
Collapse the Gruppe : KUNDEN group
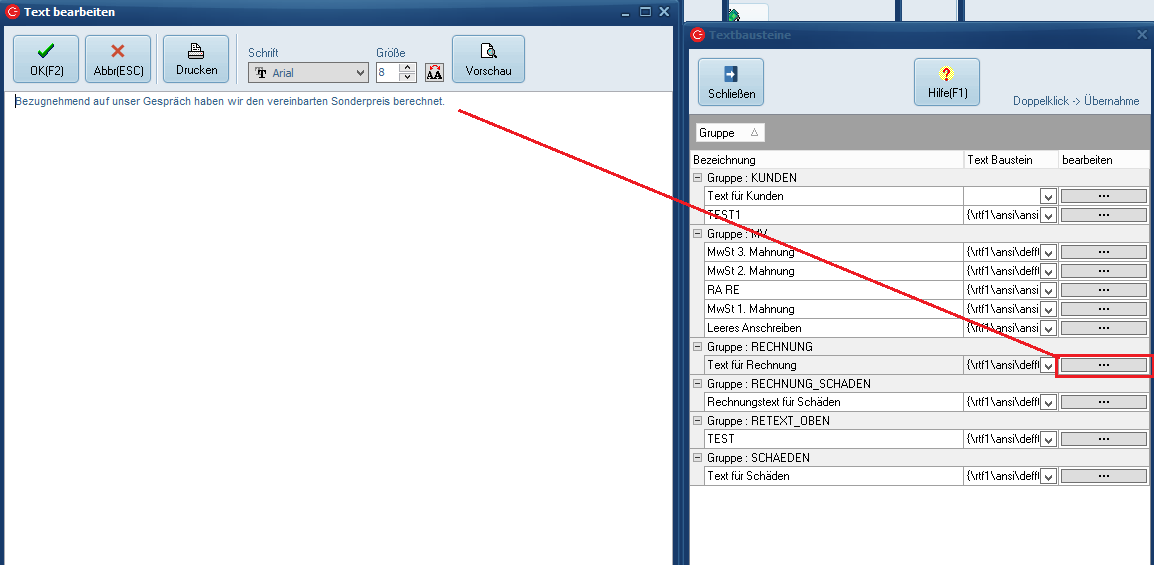[697, 178]
